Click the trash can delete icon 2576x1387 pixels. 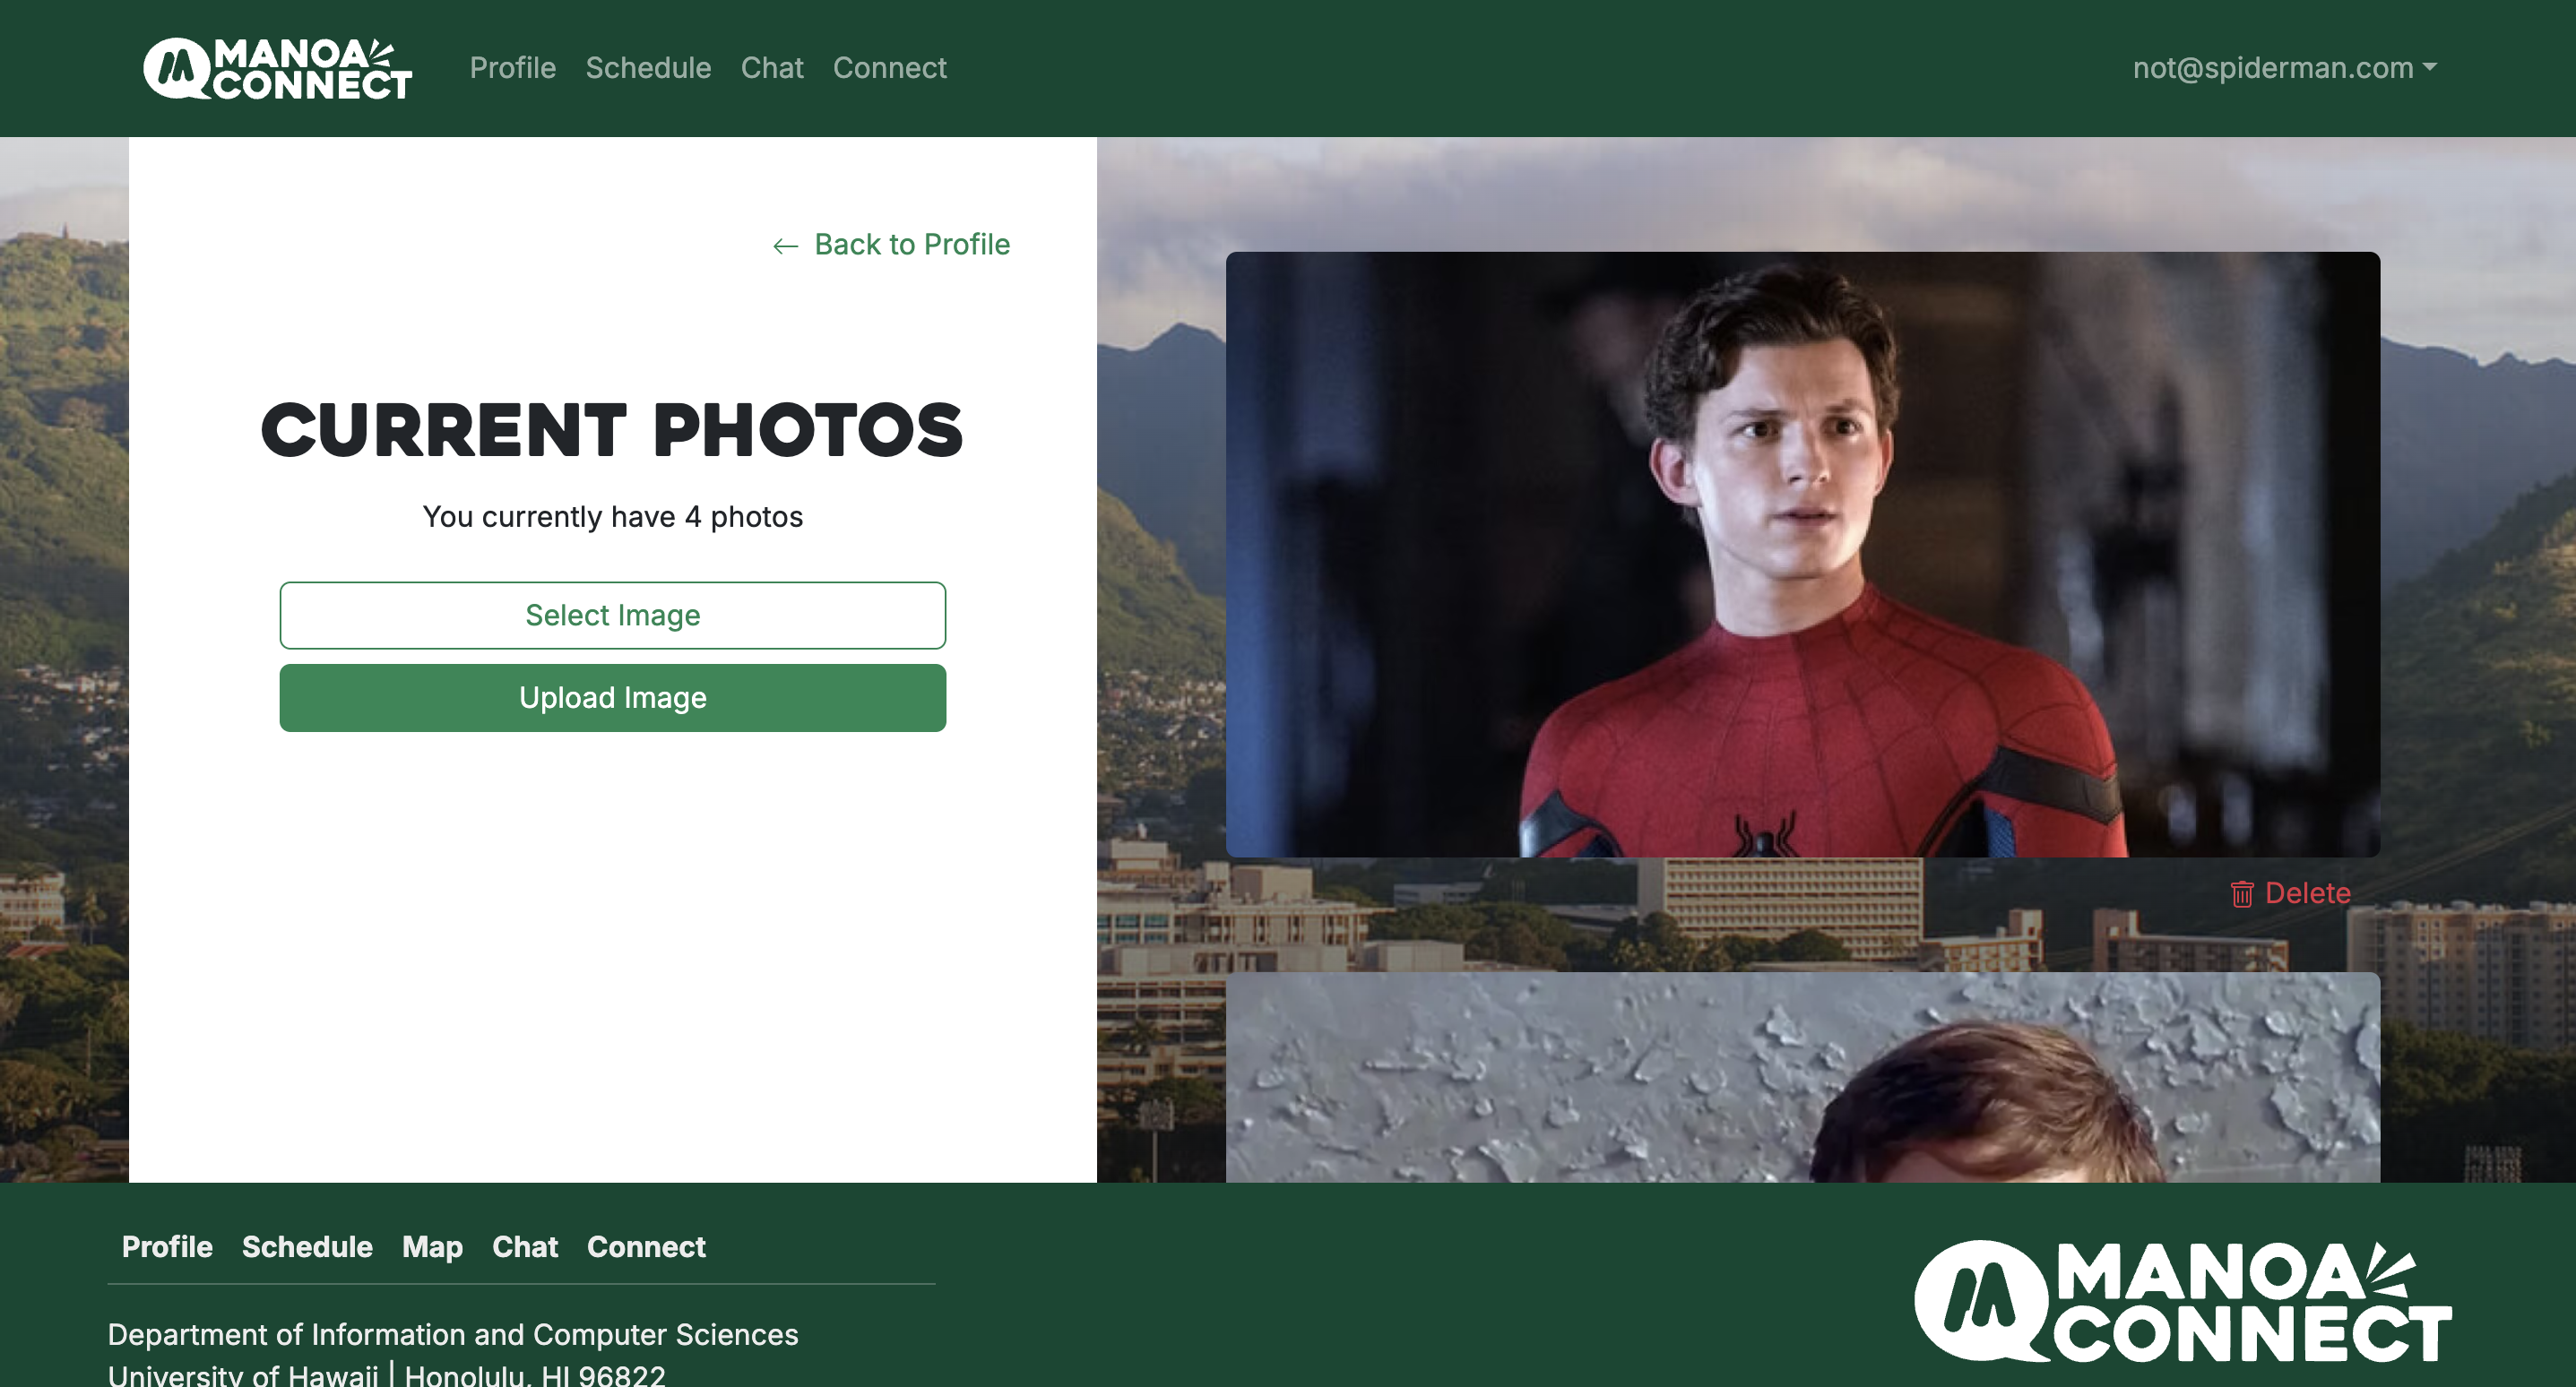coord(2241,893)
